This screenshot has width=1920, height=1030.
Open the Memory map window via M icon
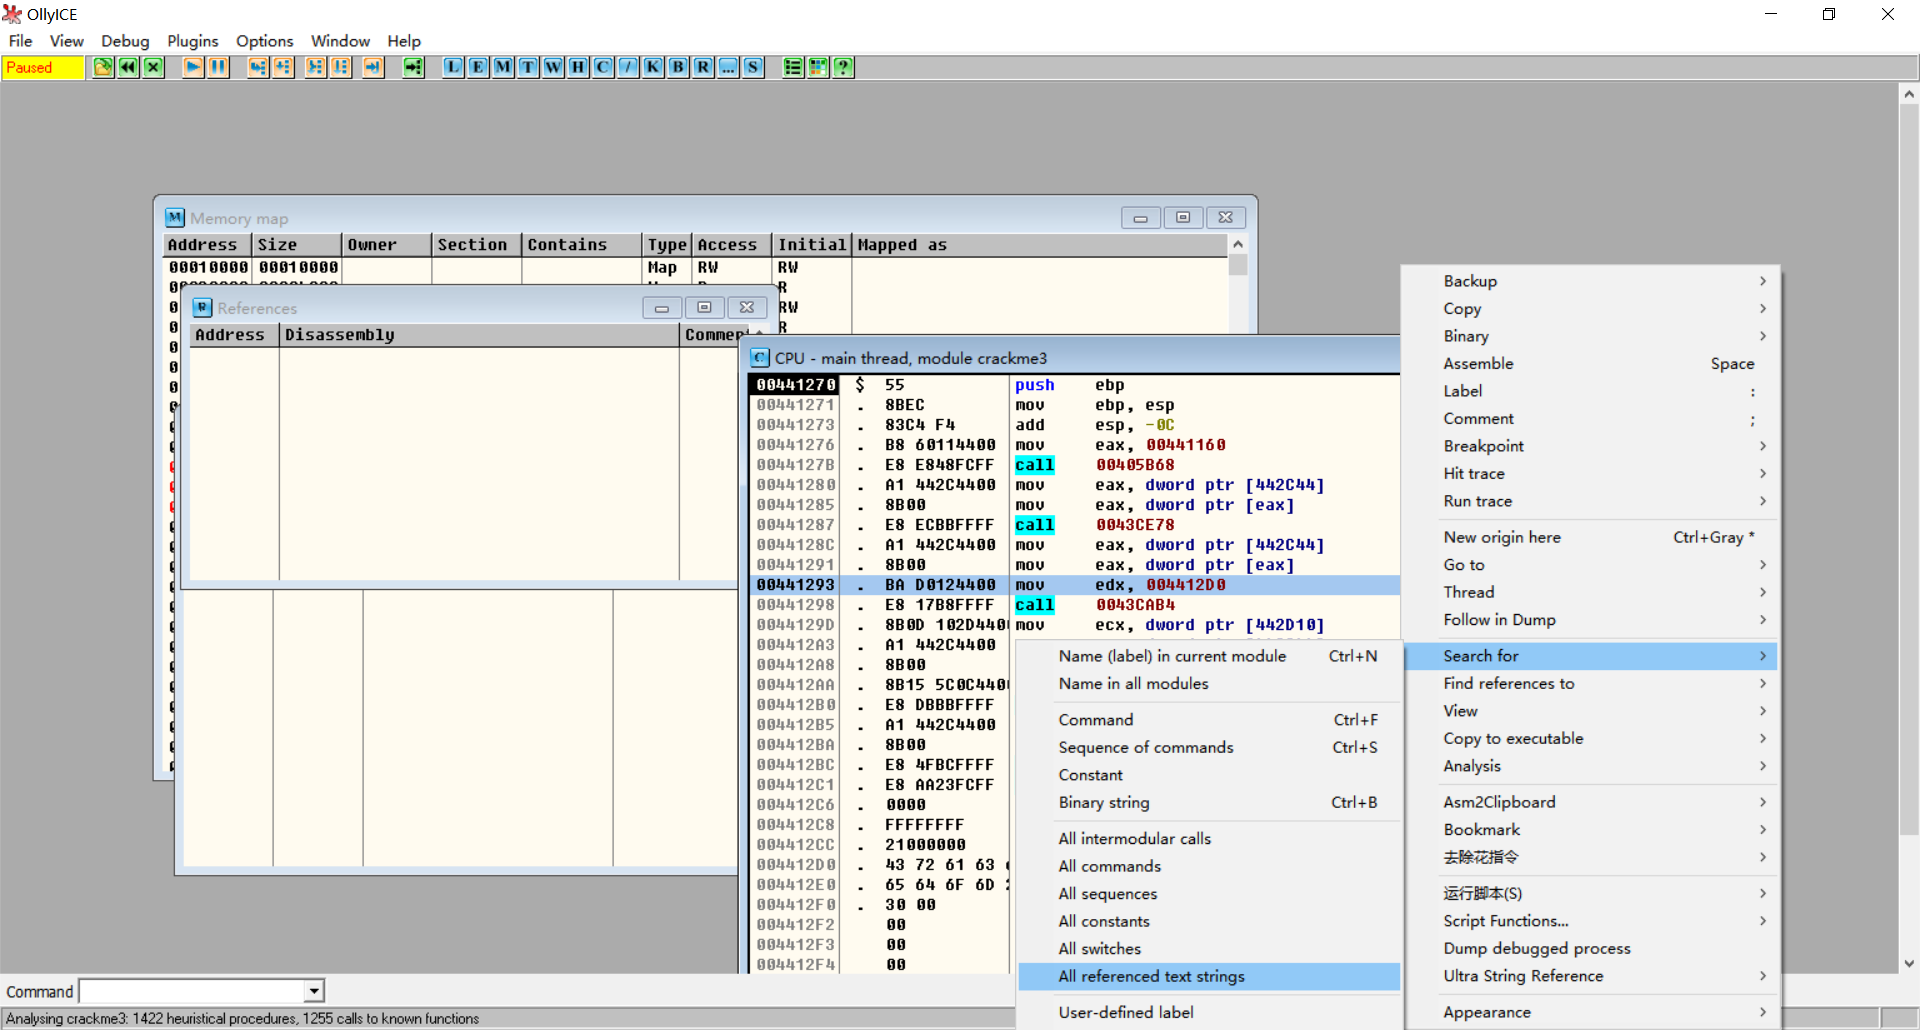click(503, 67)
